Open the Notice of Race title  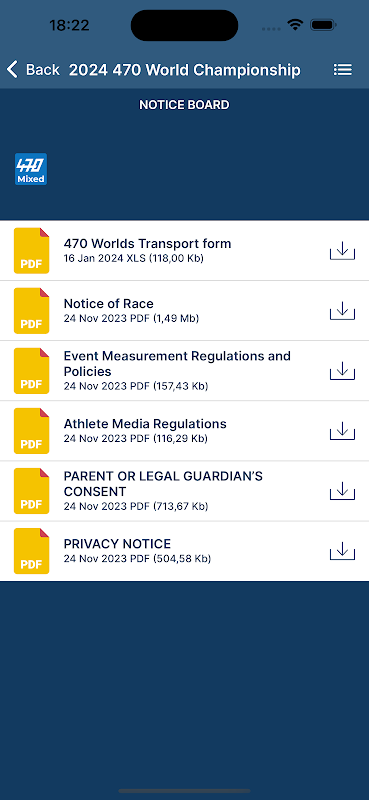pyautogui.click(x=108, y=304)
